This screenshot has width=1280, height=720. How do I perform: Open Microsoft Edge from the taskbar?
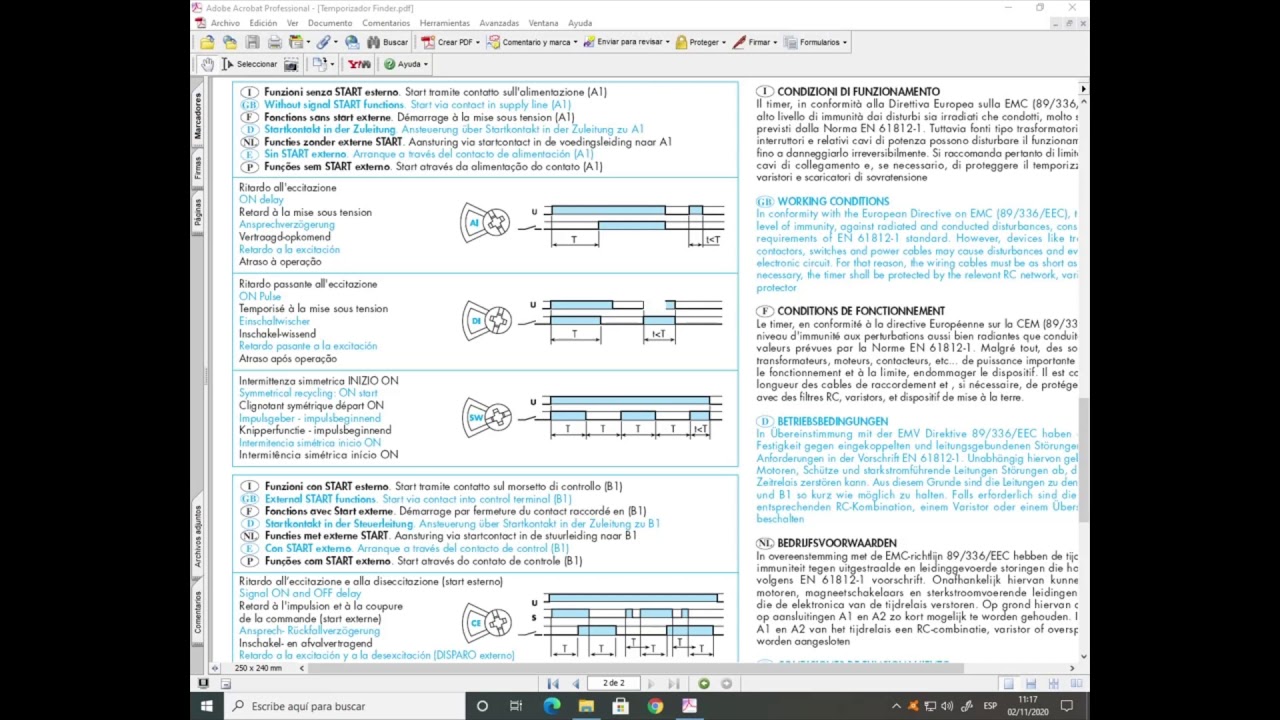[x=551, y=706]
